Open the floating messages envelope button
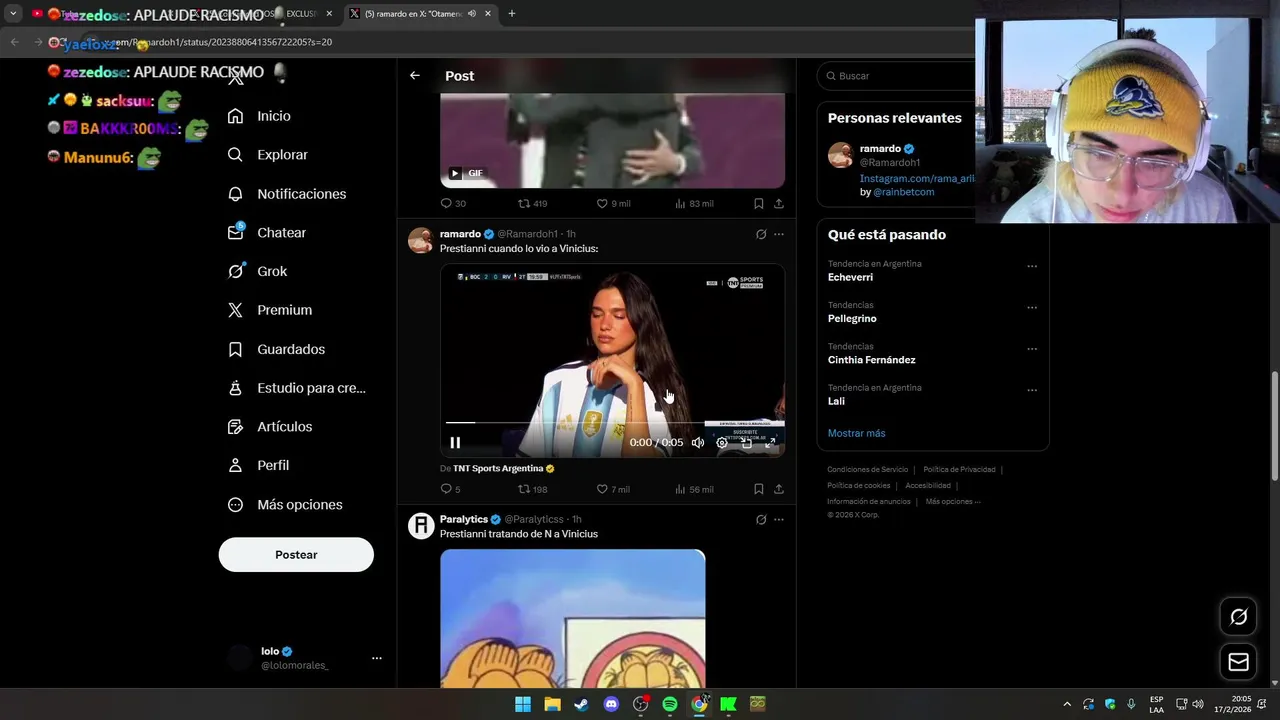Screen dimensions: 1280x720 point(1238,662)
